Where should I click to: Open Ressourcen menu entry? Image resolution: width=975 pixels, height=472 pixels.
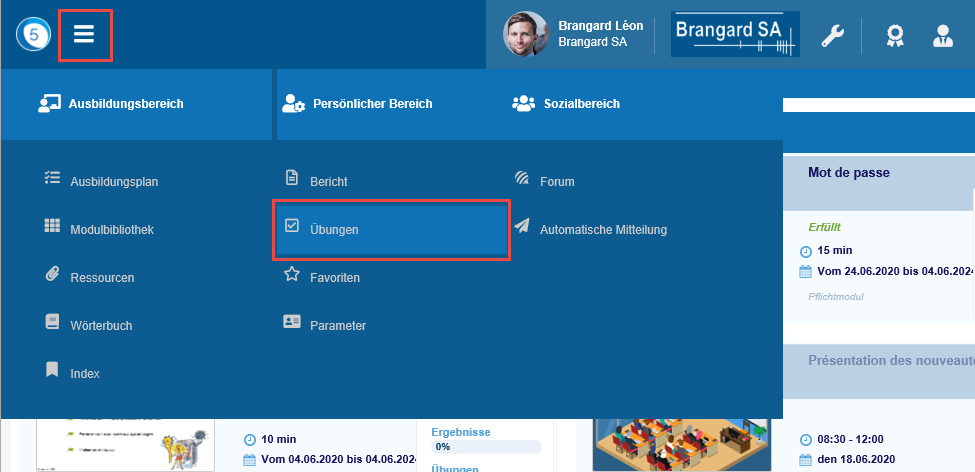(x=102, y=277)
